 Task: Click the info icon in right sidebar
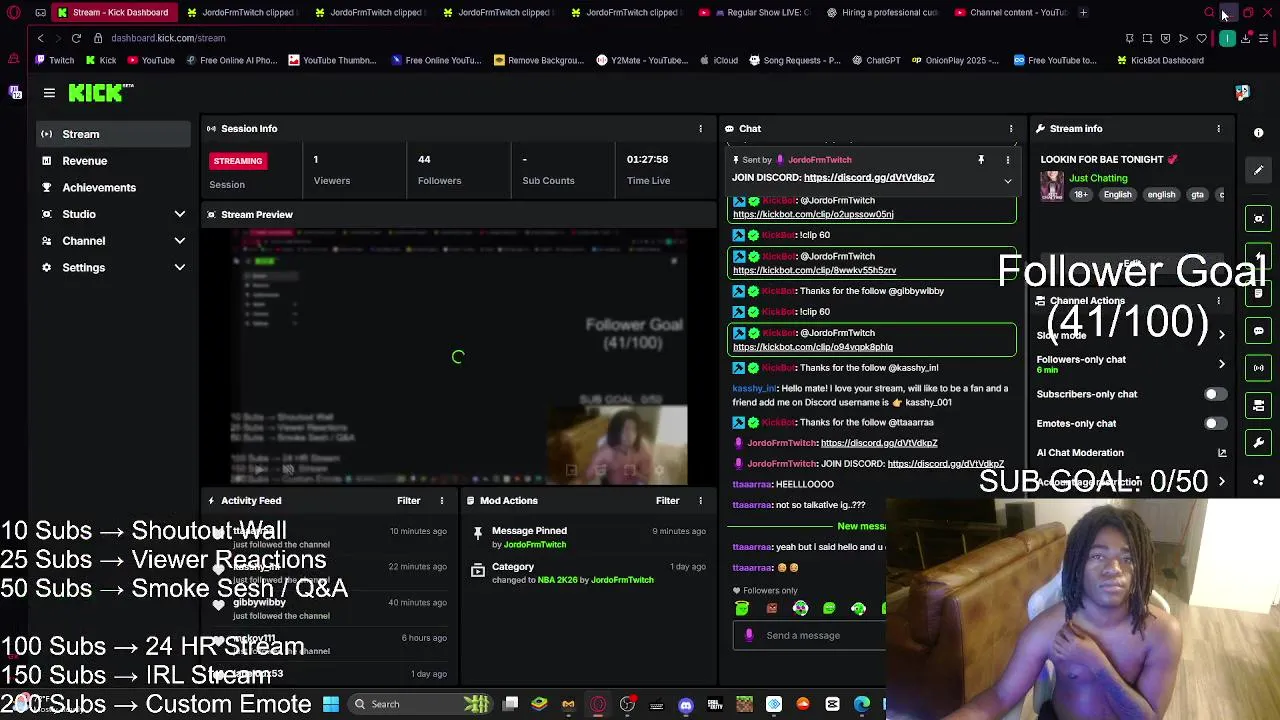(x=1259, y=133)
